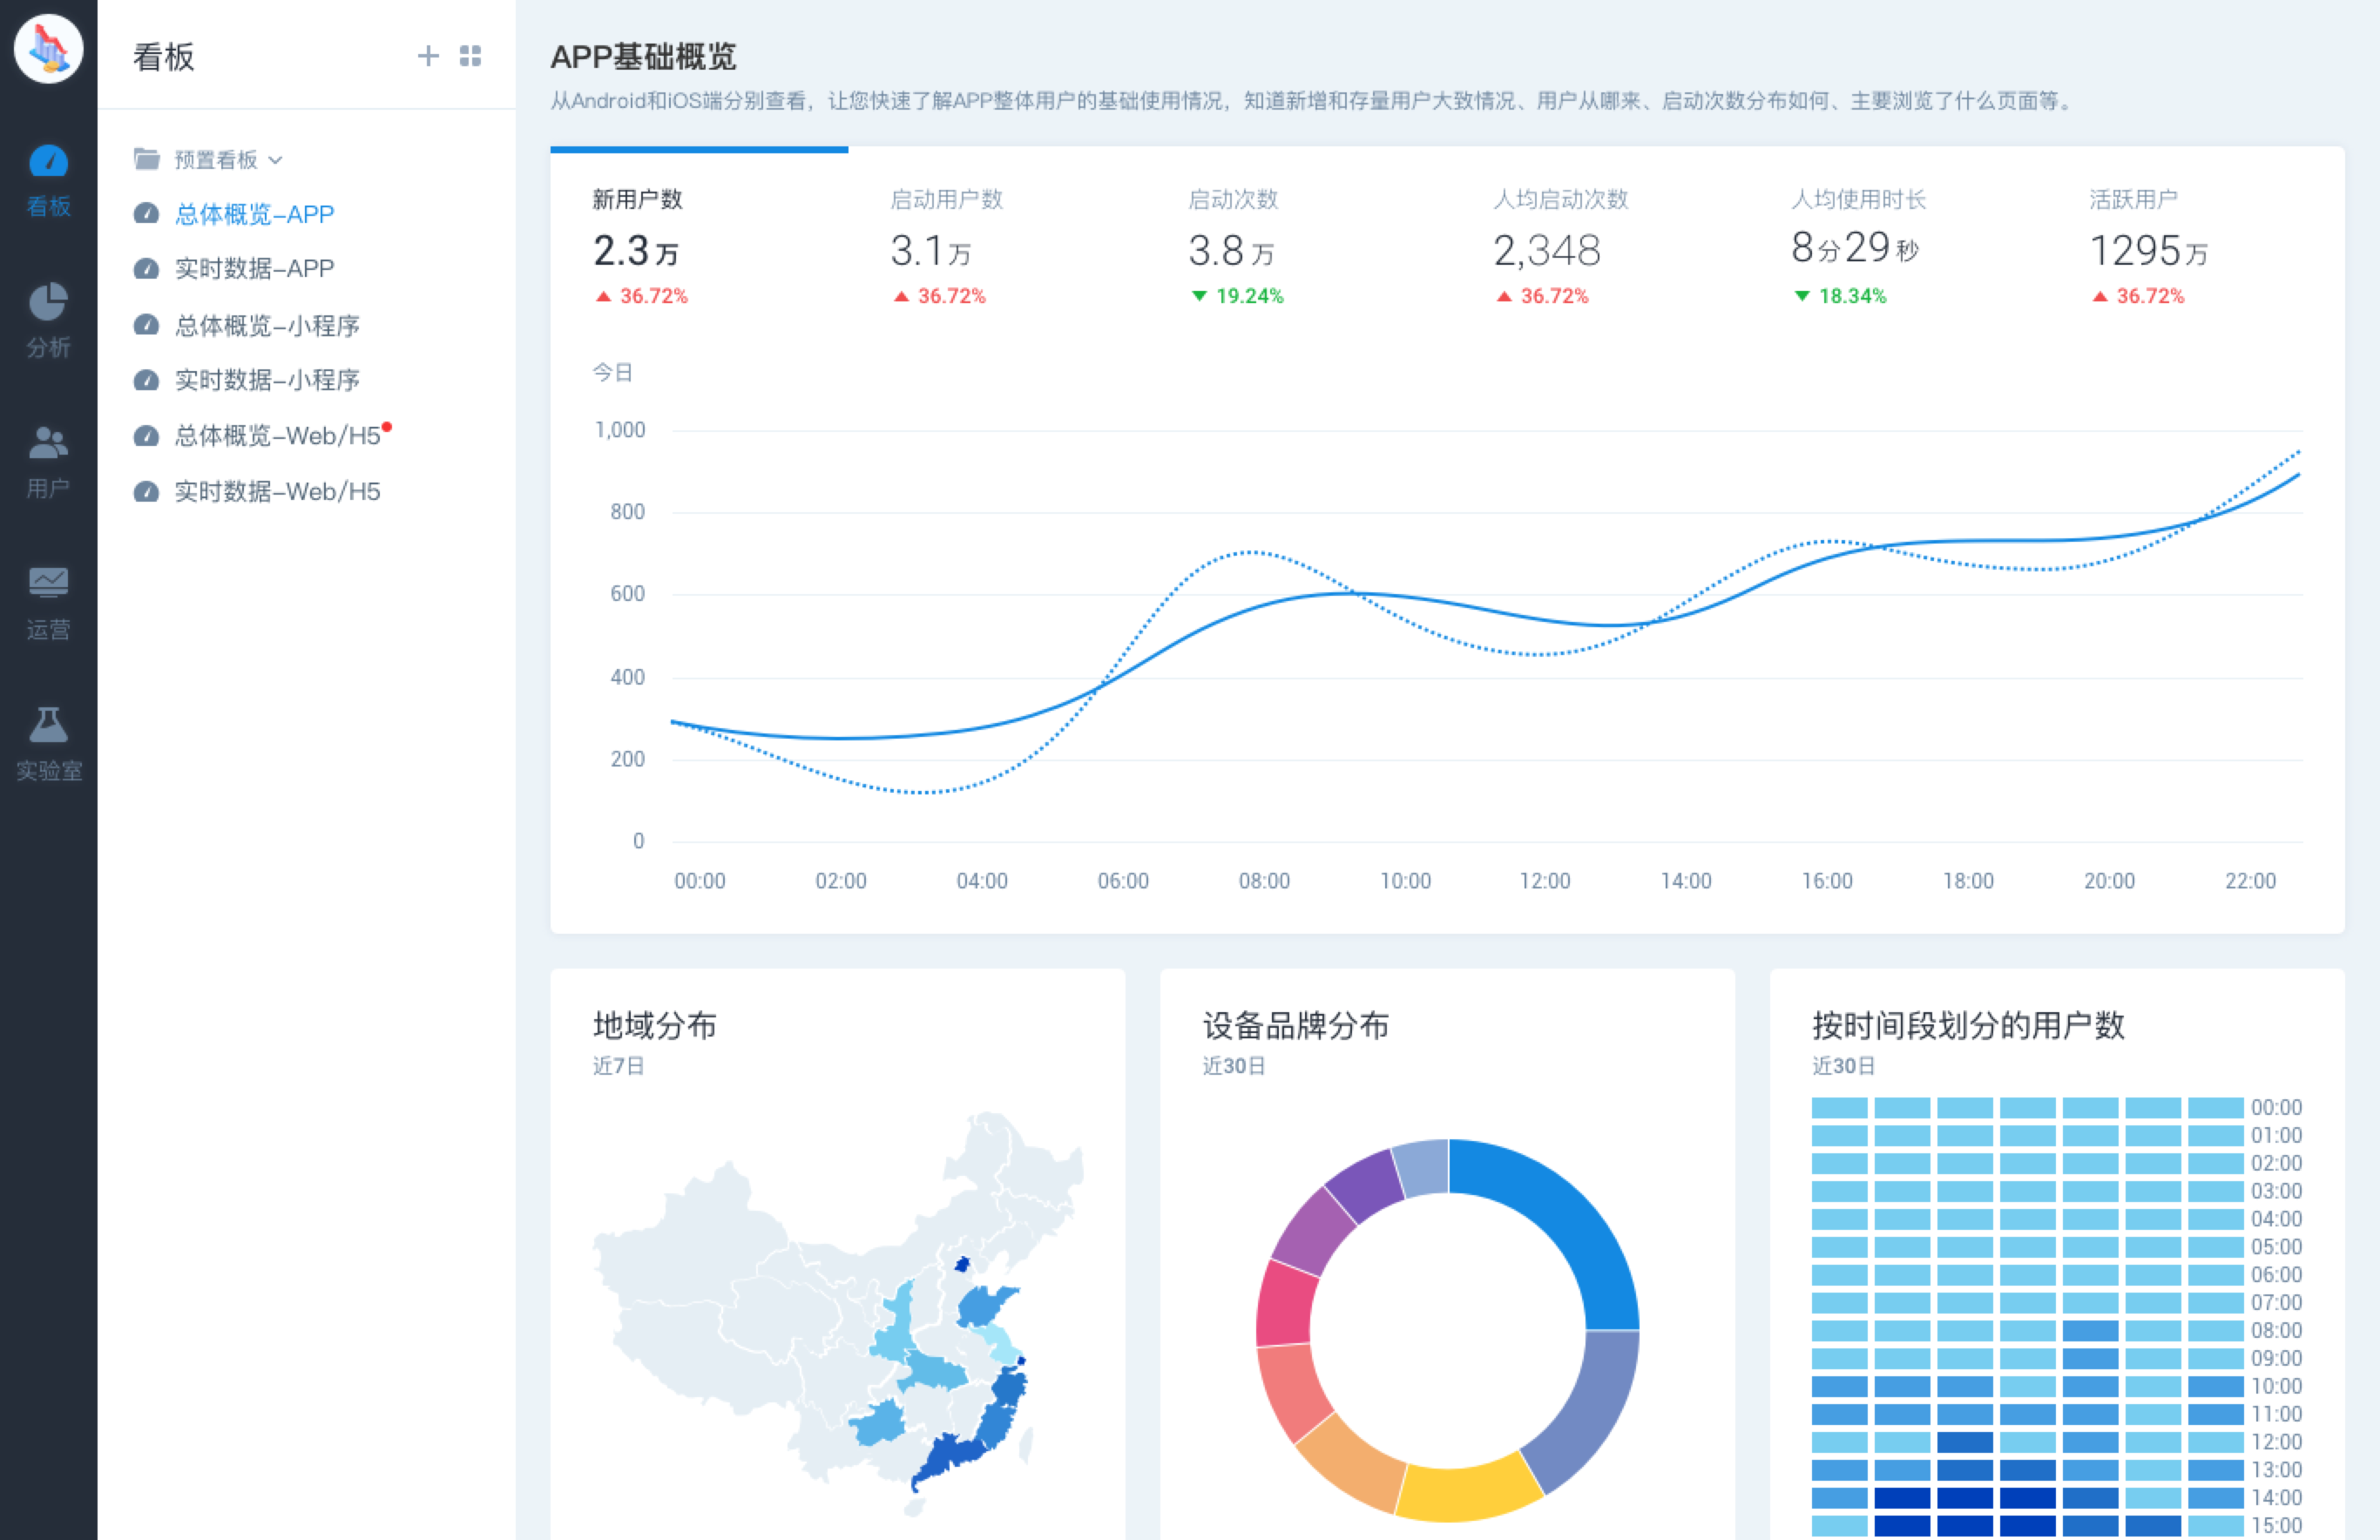Open 总体概览–Web/H5 with red dot
This screenshot has width=2380, height=1540.
pos(277,436)
